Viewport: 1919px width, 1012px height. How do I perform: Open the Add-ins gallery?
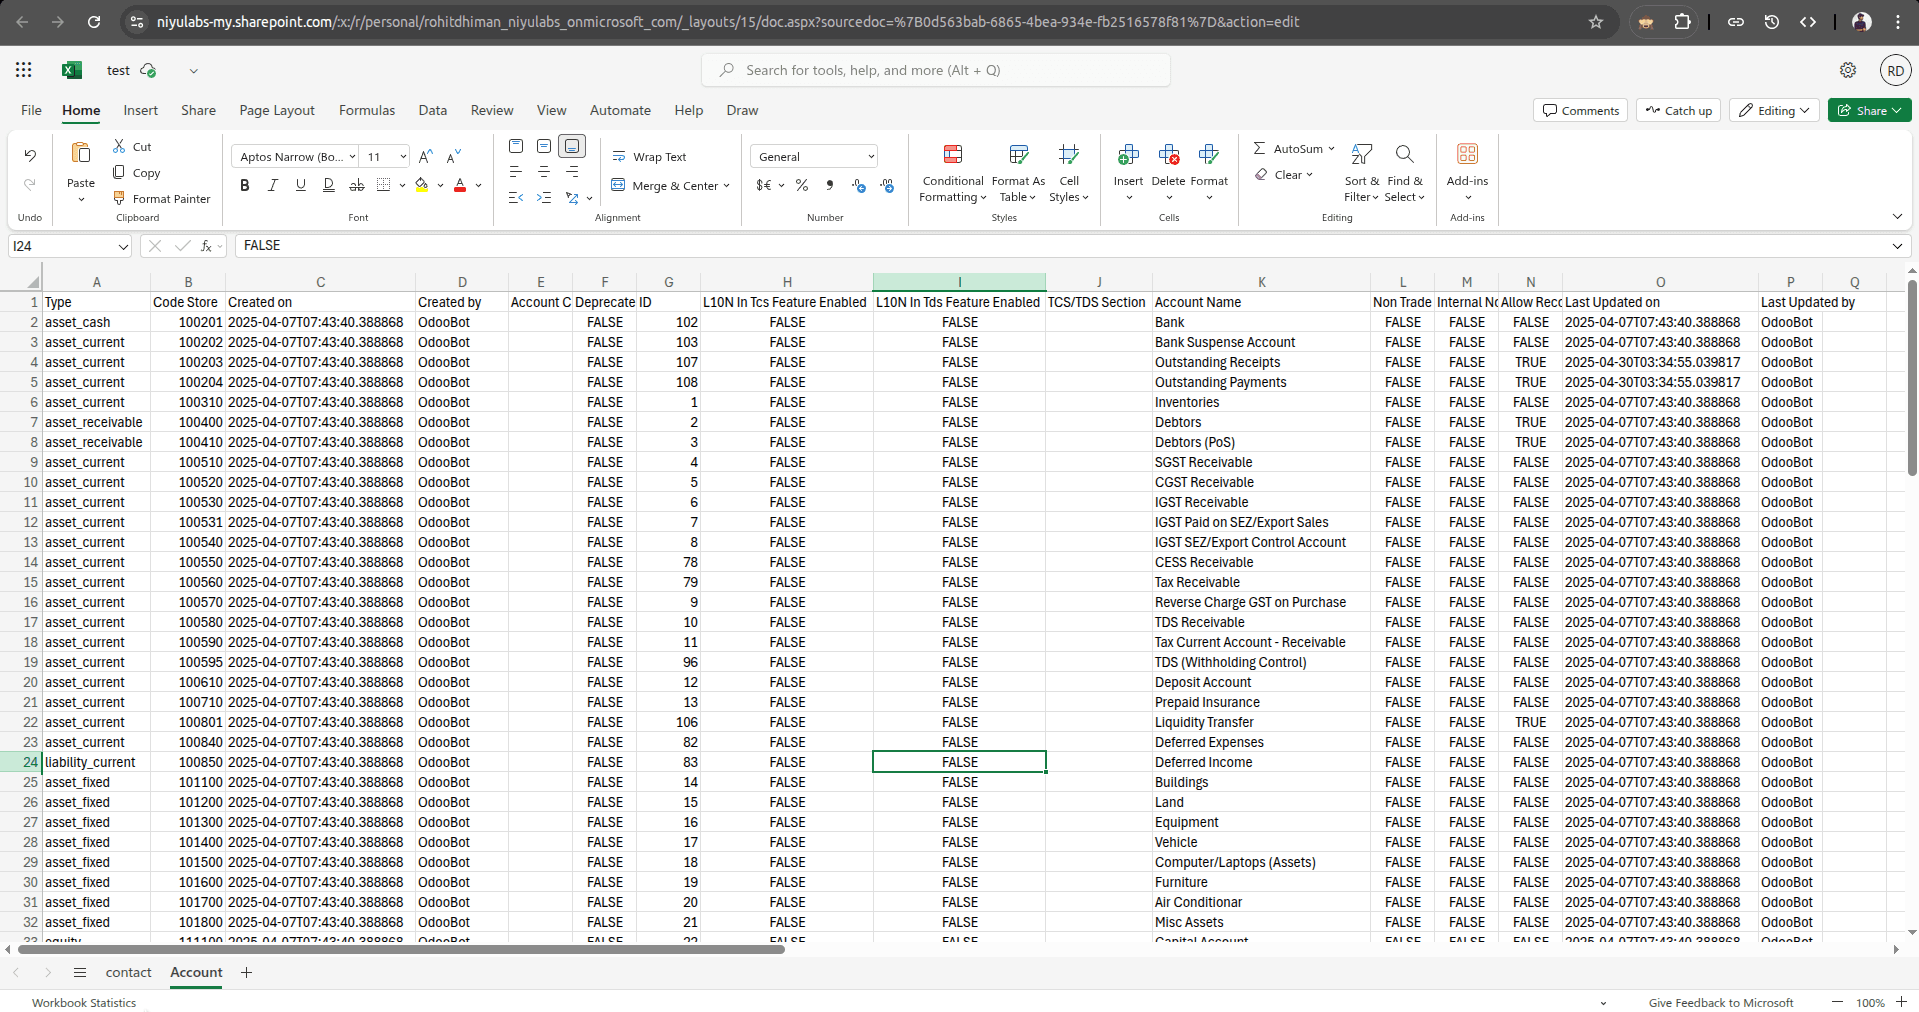[1467, 172]
